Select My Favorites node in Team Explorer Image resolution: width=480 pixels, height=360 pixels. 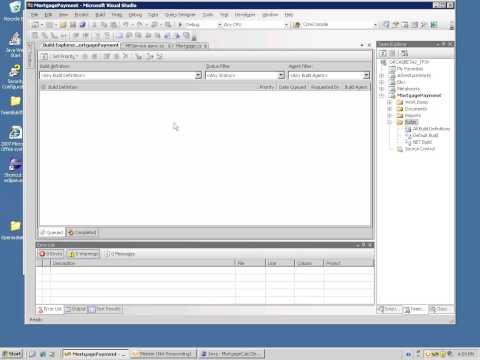(x=410, y=69)
